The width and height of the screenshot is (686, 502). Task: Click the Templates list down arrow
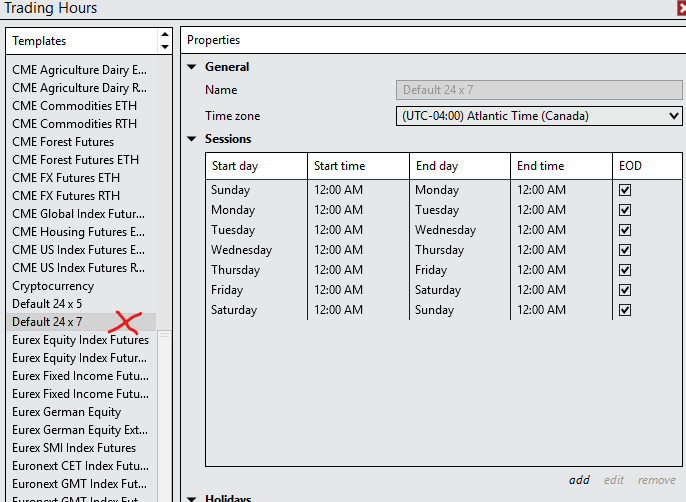165,46
